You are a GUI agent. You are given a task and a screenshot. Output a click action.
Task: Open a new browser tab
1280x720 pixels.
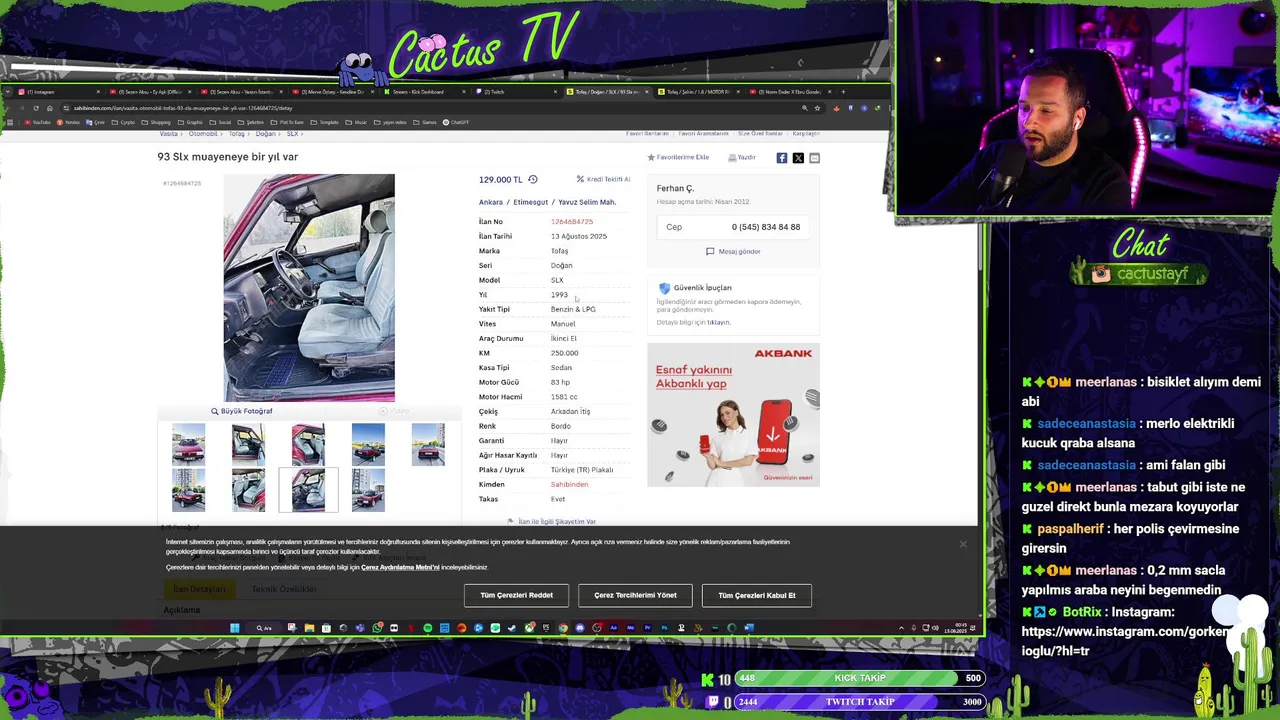[843, 92]
